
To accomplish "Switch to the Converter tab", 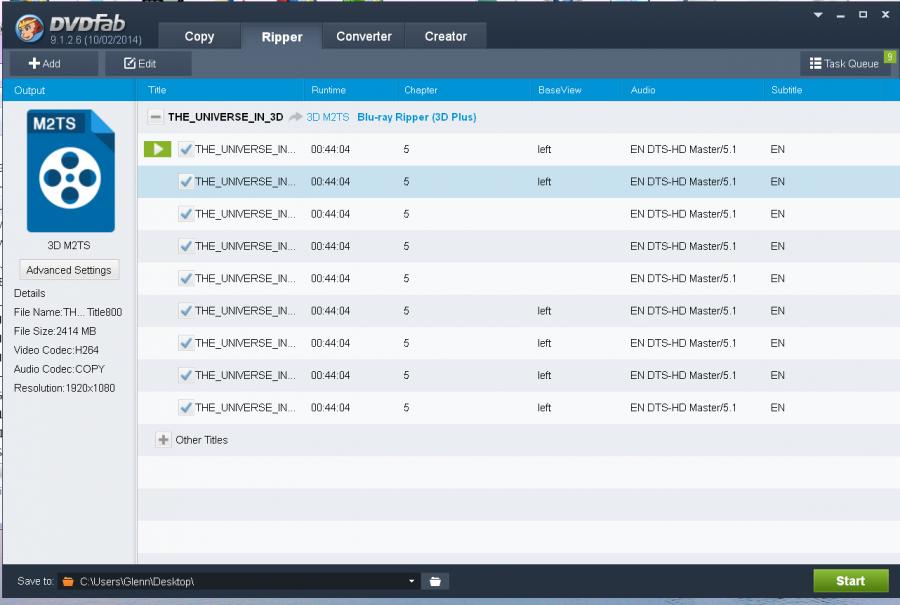I will click(x=364, y=36).
